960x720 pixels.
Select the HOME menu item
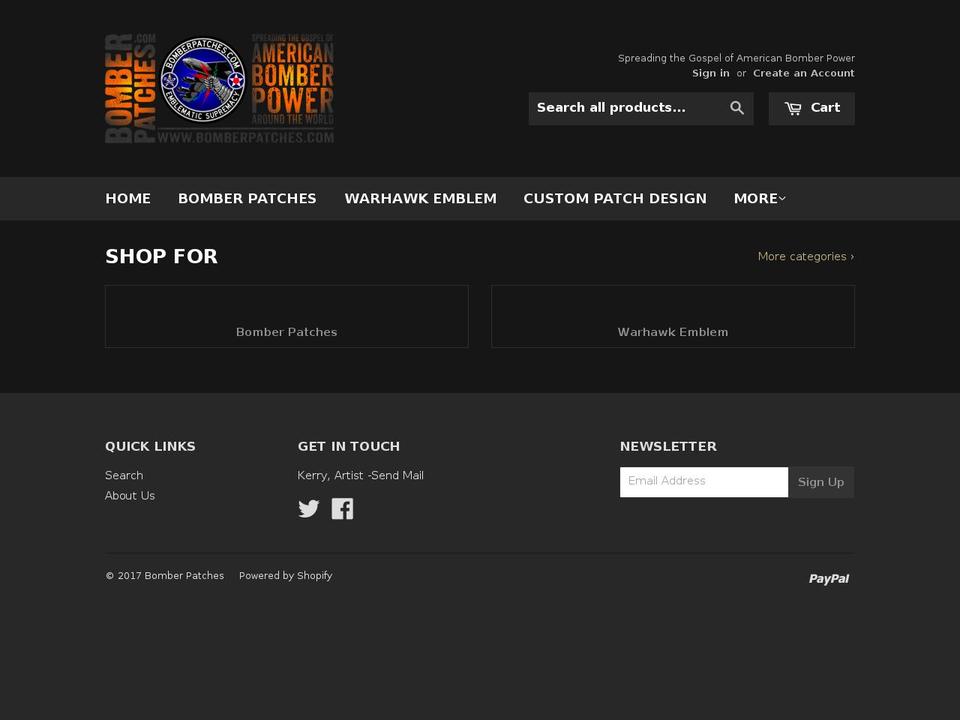[x=128, y=198]
